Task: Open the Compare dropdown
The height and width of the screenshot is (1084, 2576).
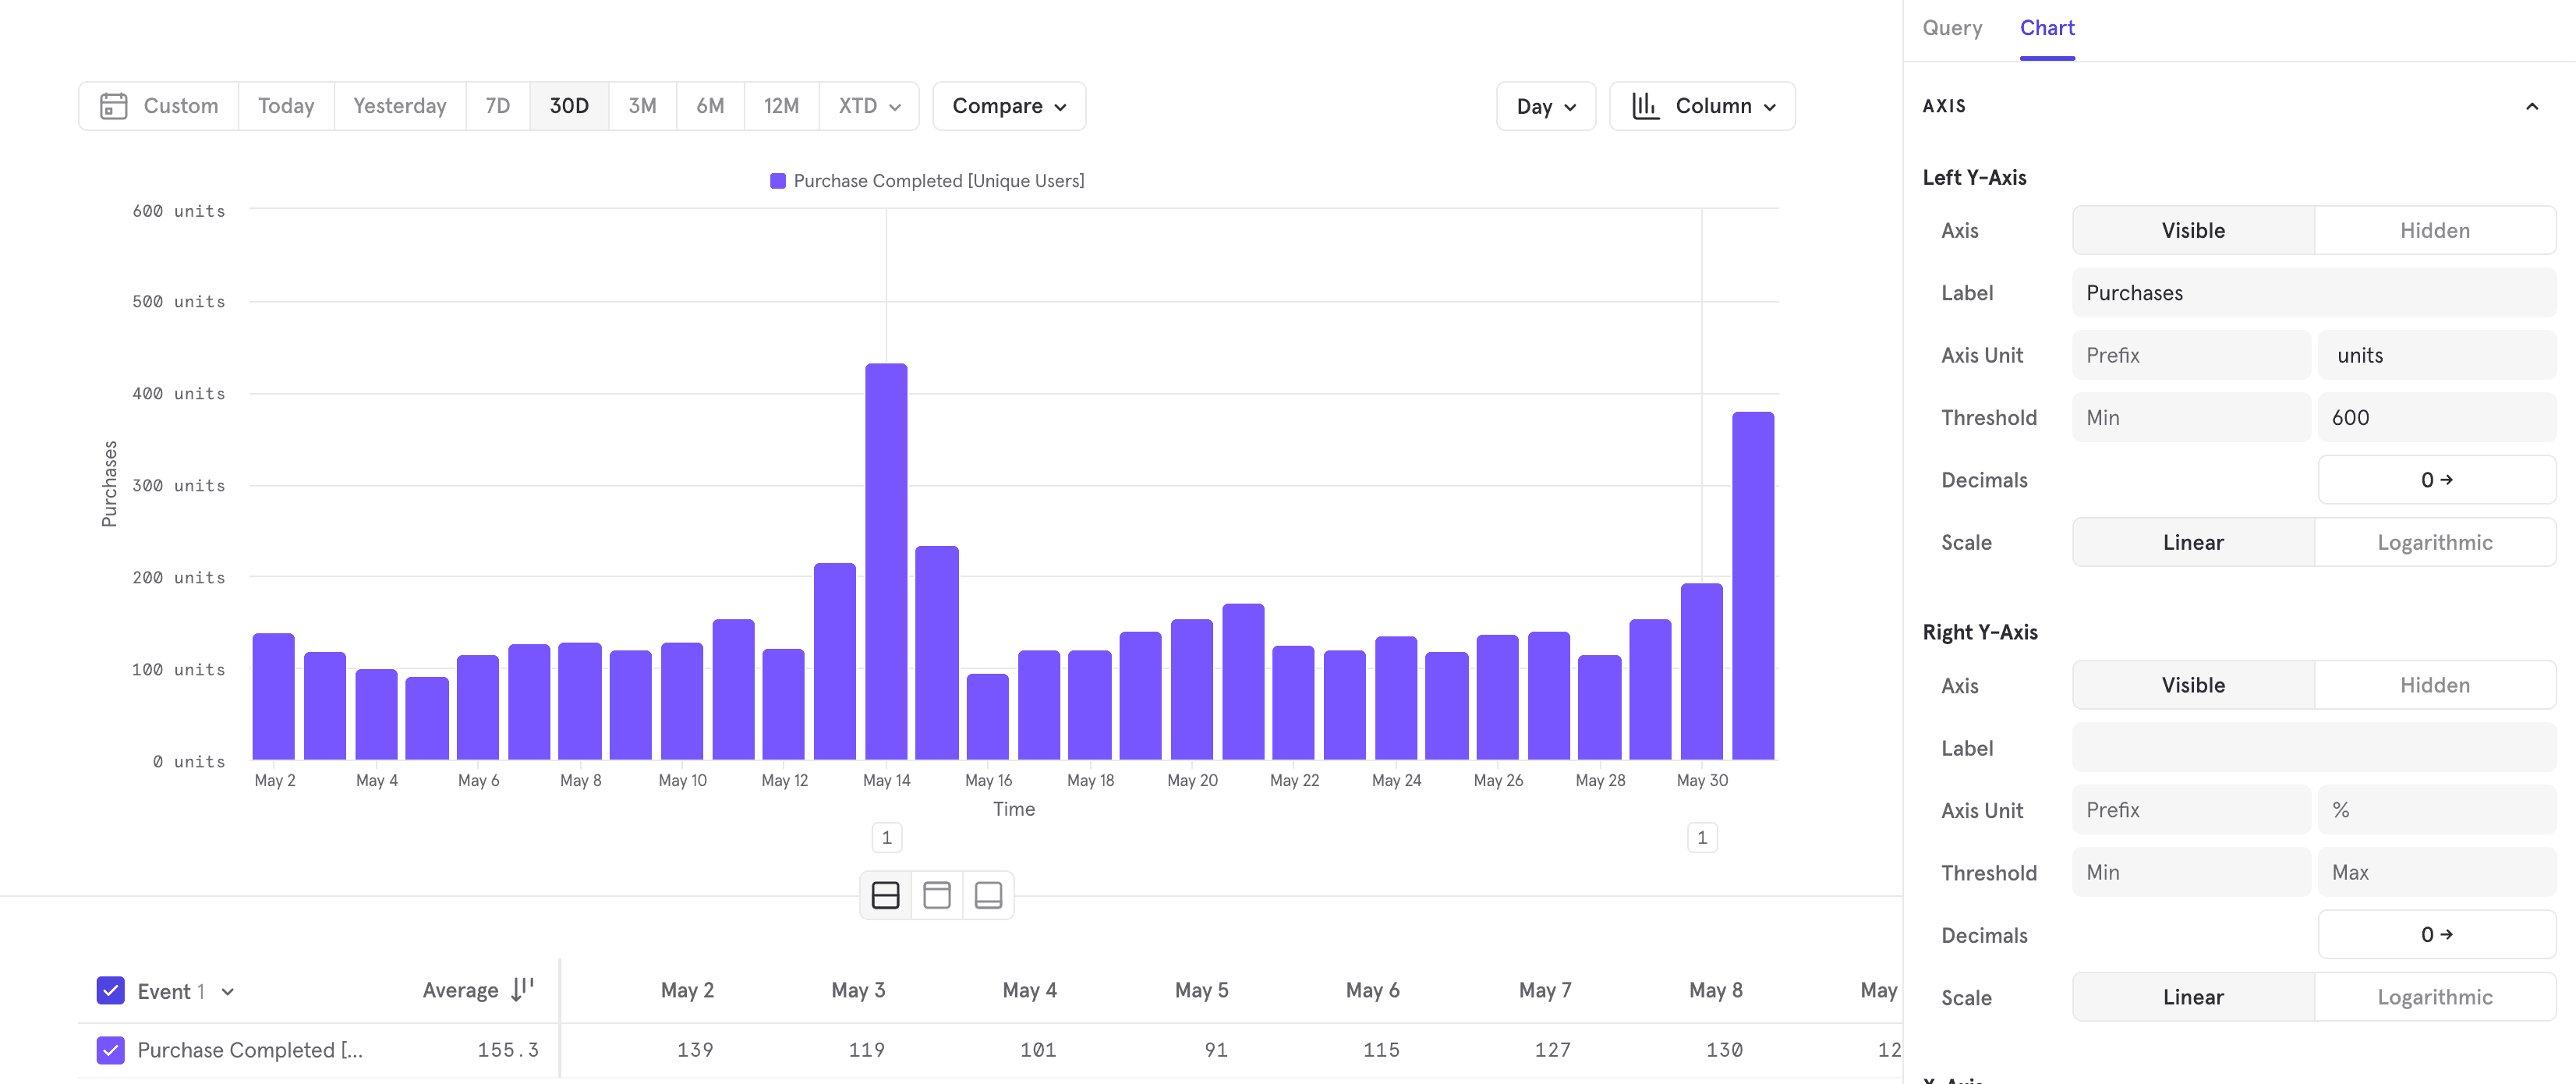Action: (1008, 106)
